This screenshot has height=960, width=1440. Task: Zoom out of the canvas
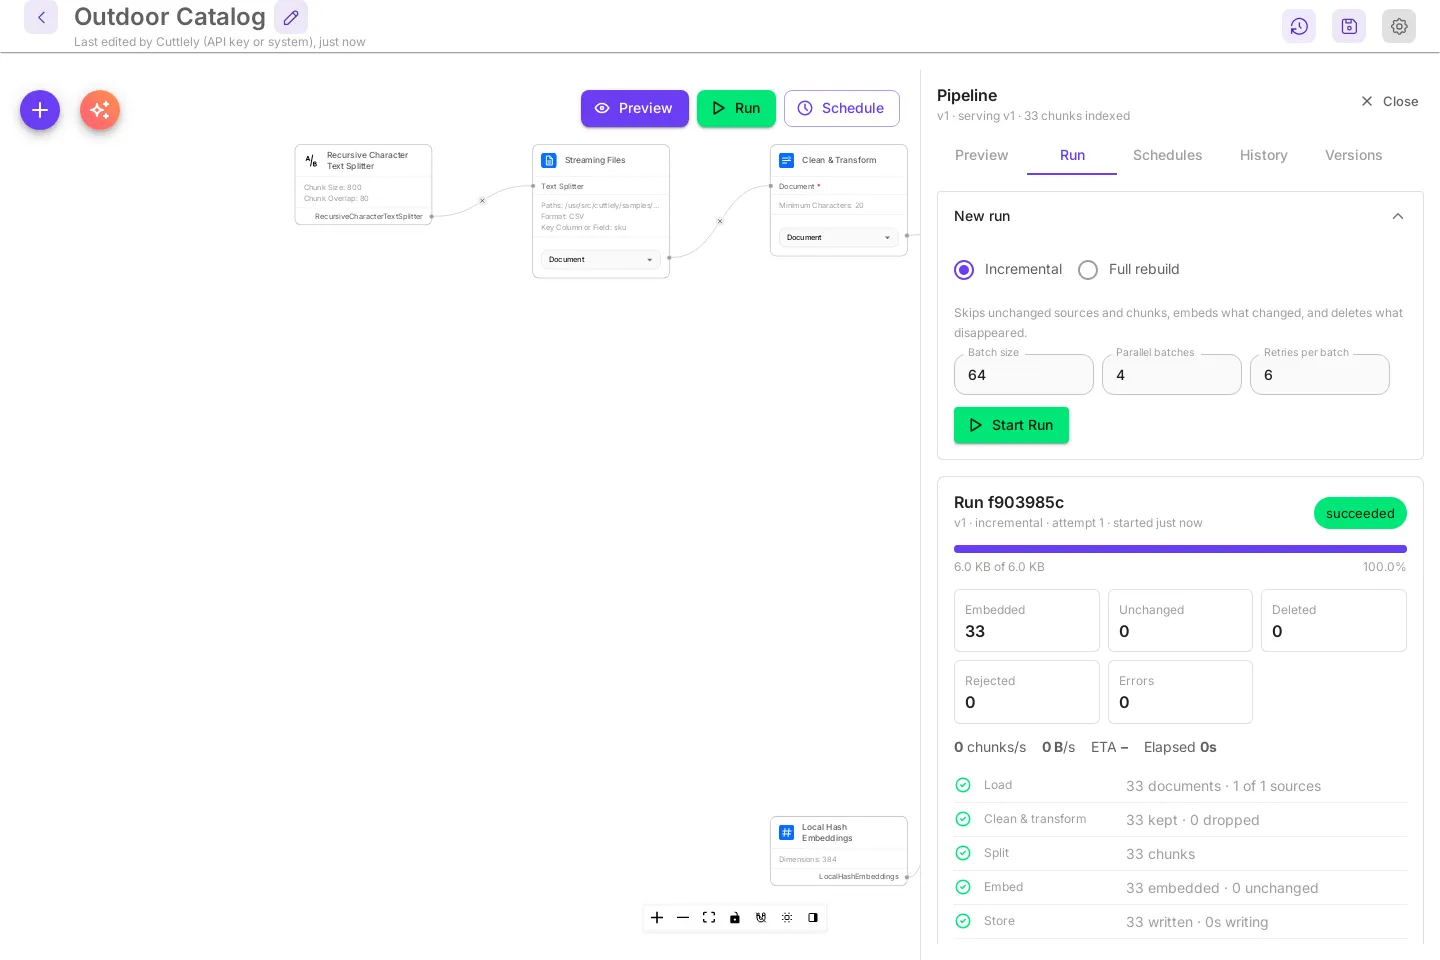coord(683,917)
